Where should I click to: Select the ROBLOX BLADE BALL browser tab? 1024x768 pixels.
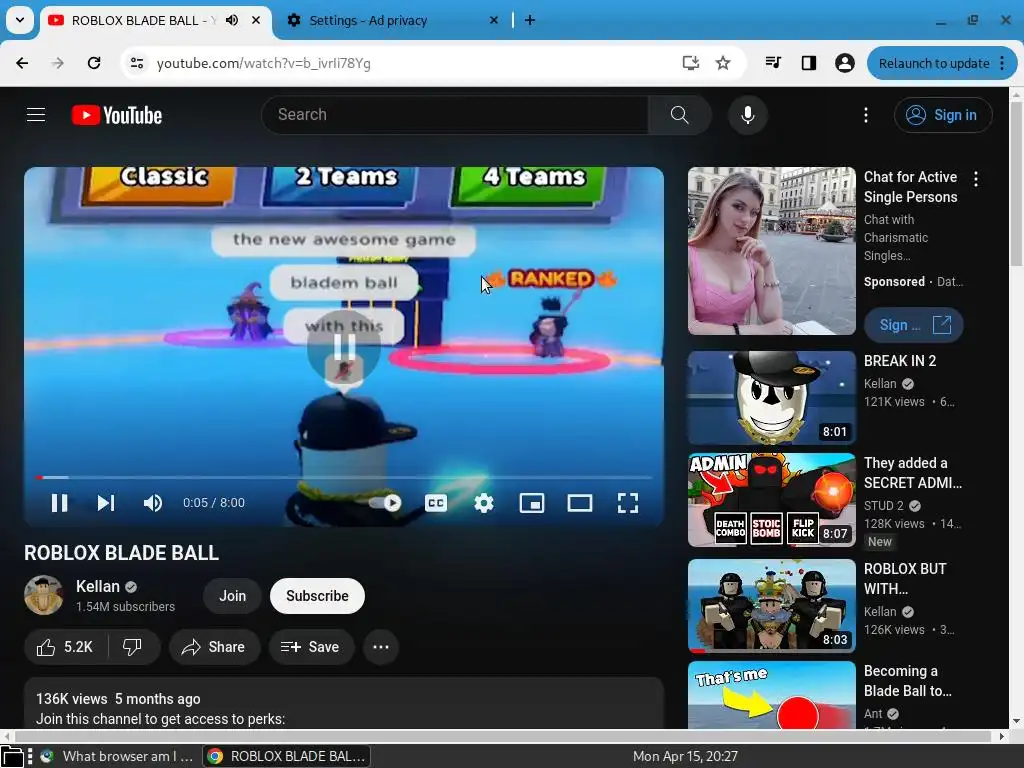point(142,20)
